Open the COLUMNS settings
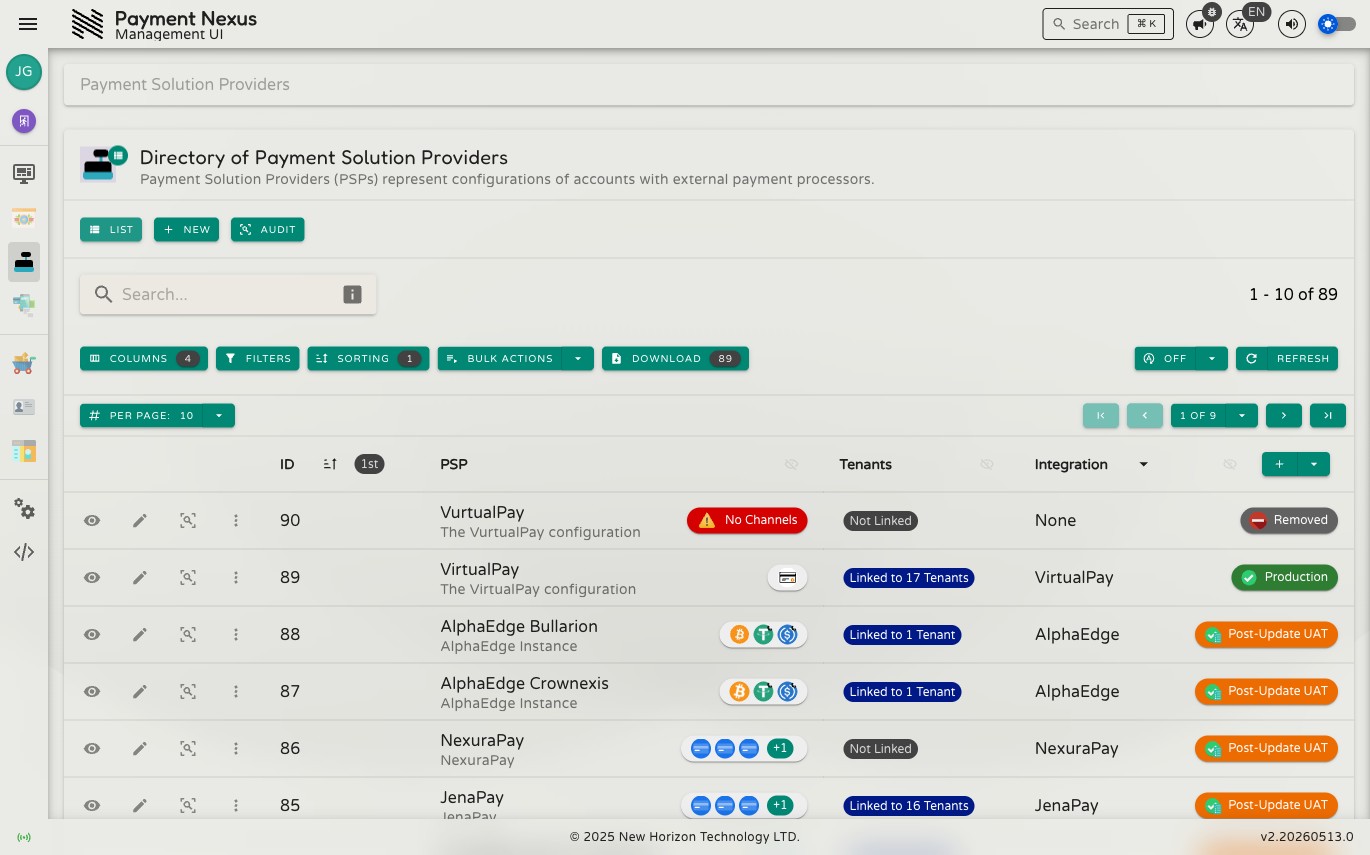The width and height of the screenshot is (1370, 855). (144, 358)
